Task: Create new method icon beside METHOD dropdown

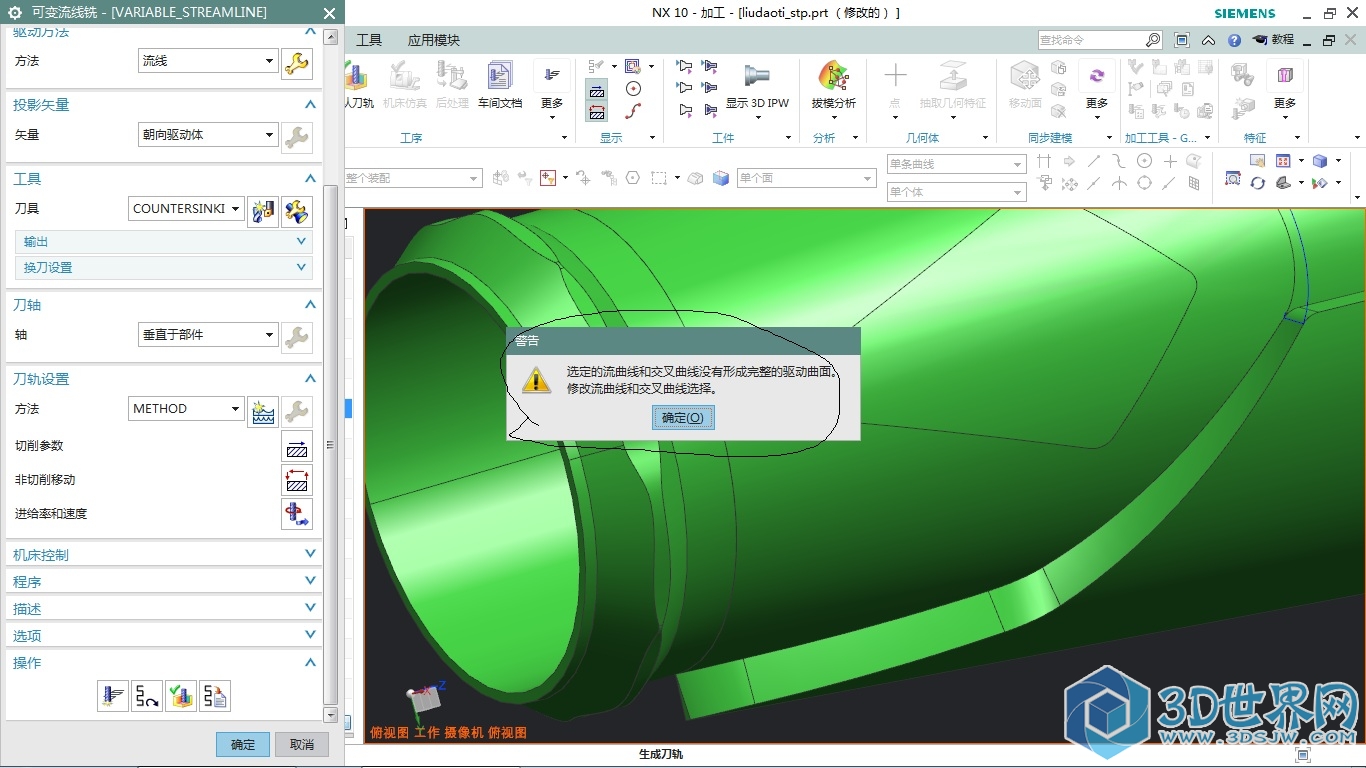Action: coord(263,411)
